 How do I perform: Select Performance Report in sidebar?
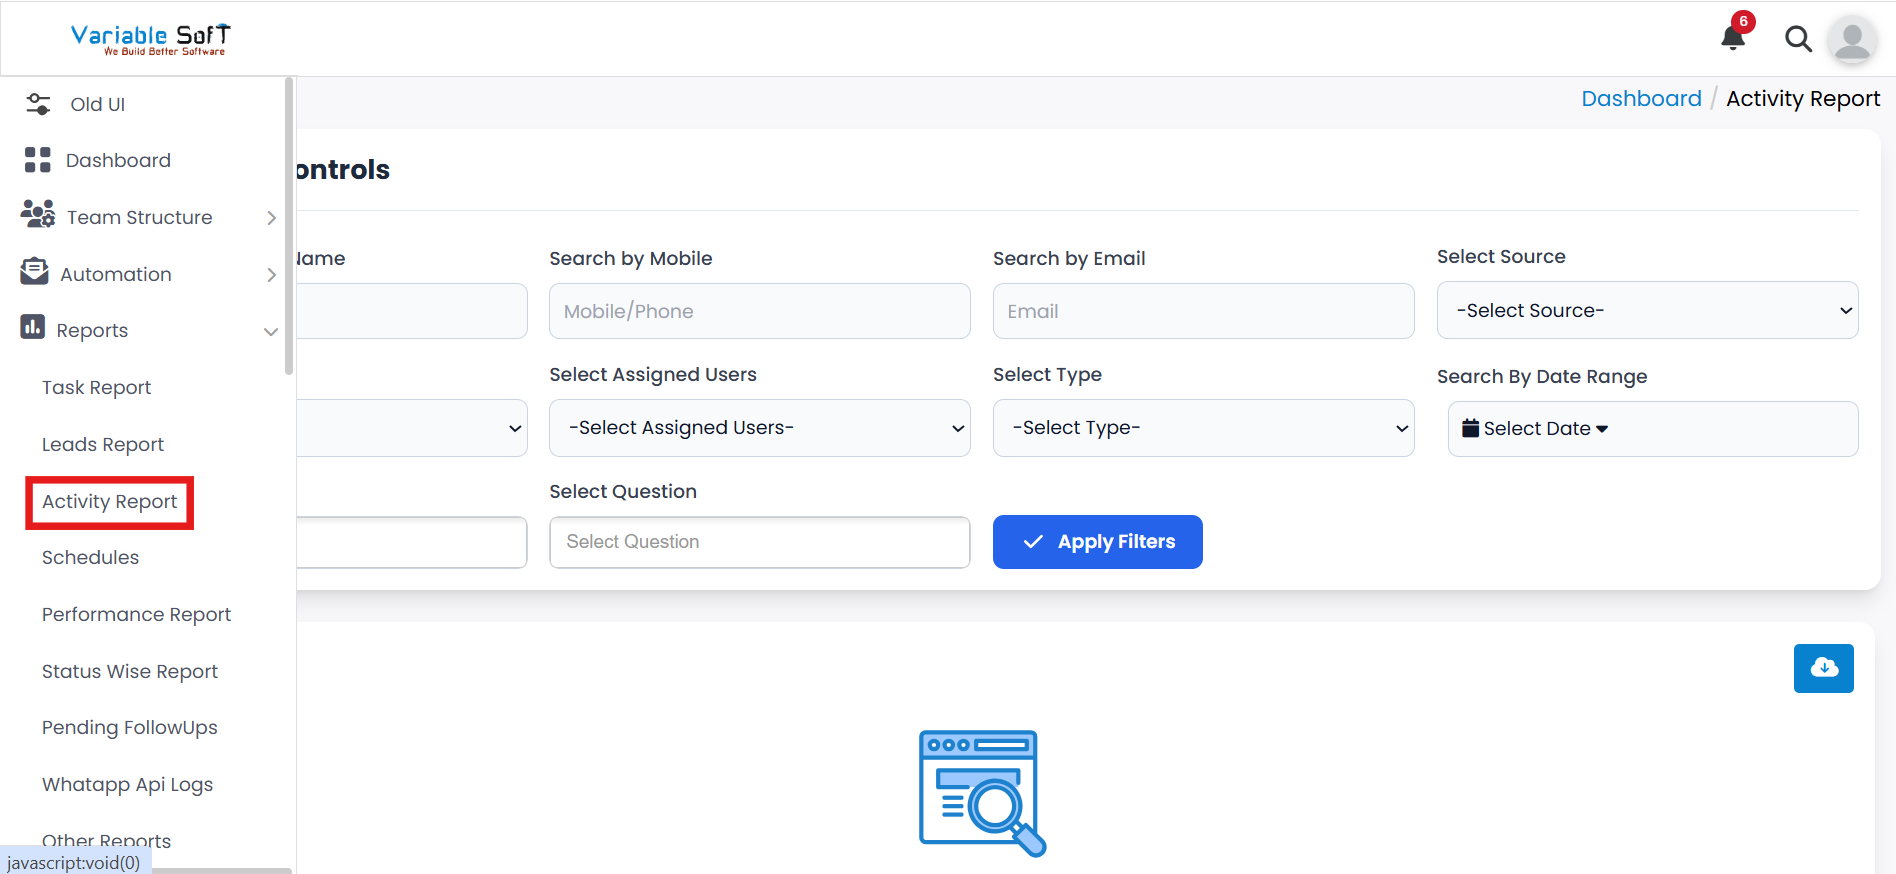pyautogui.click(x=136, y=615)
